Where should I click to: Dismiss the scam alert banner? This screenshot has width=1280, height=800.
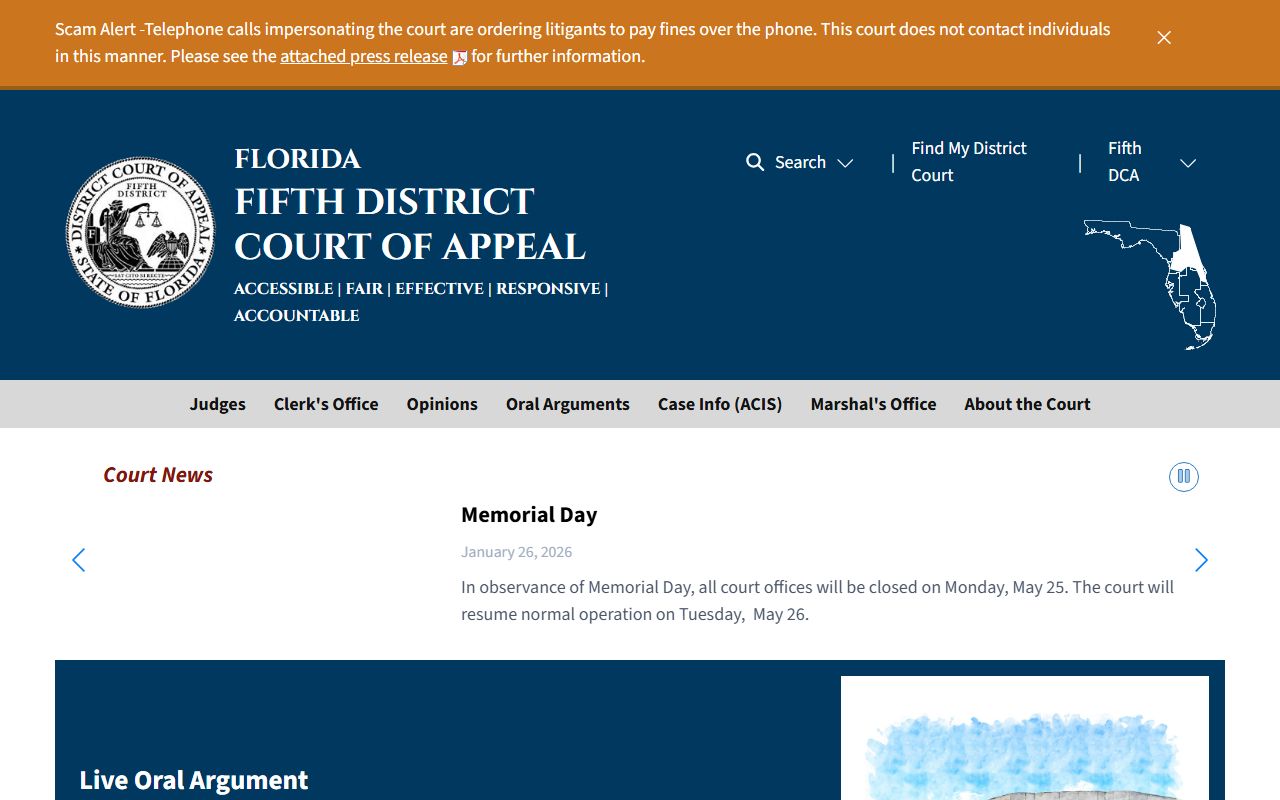tap(1164, 38)
